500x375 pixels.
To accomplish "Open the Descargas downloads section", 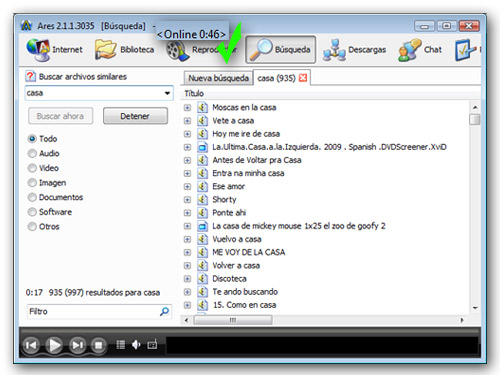I will pyautogui.click(x=354, y=50).
